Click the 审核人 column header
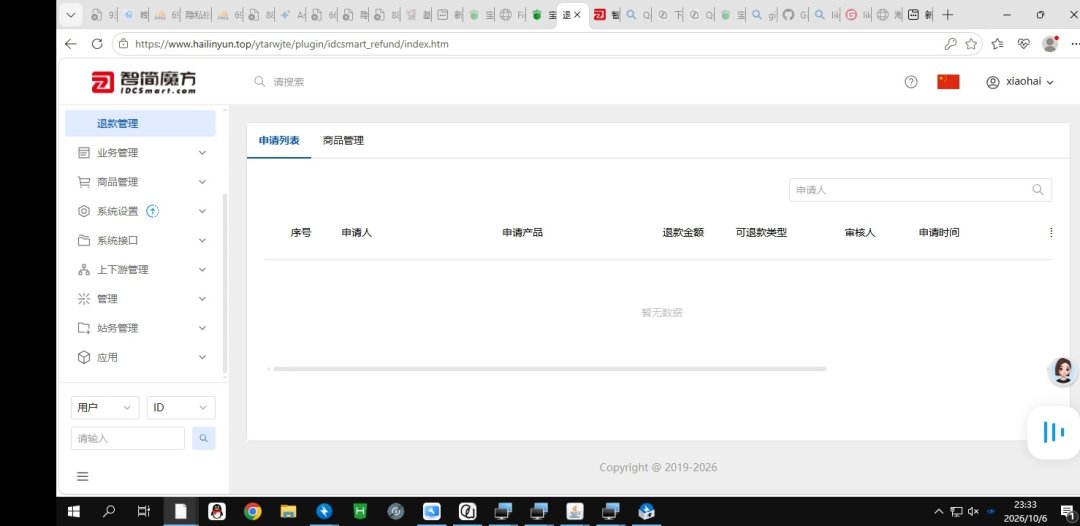 (860, 233)
